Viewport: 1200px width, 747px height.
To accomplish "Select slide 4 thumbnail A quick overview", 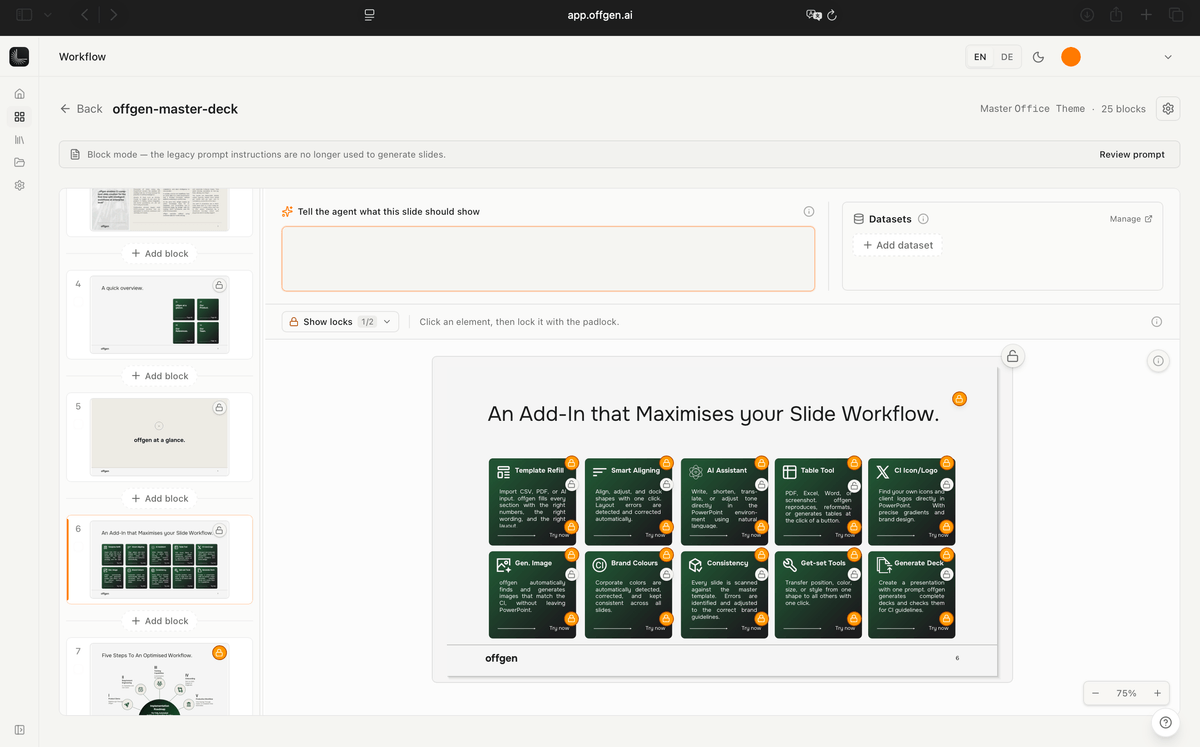I will pyautogui.click(x=159, y=314).
